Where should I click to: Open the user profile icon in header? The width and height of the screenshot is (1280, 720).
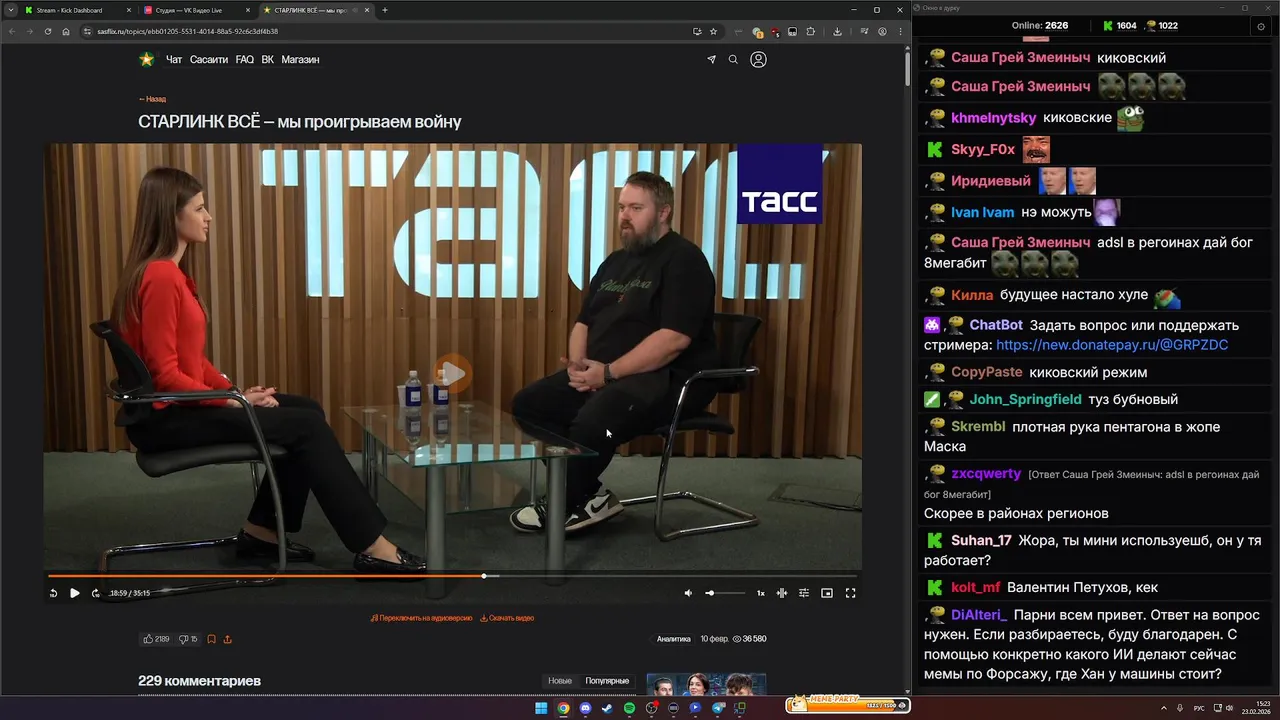click(x=758, y=60)
